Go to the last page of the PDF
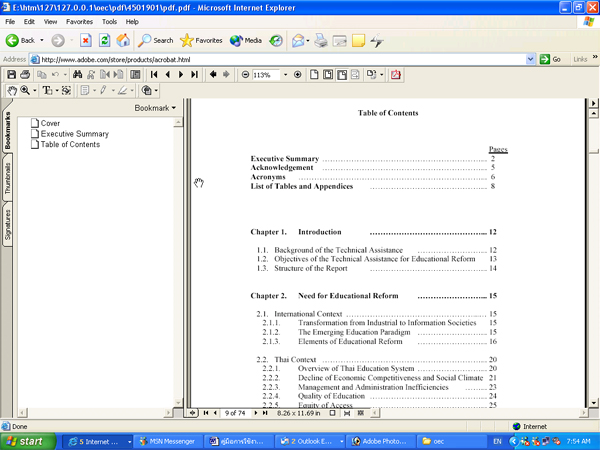The width and height of the screenshot is (600, 450). 193,75
